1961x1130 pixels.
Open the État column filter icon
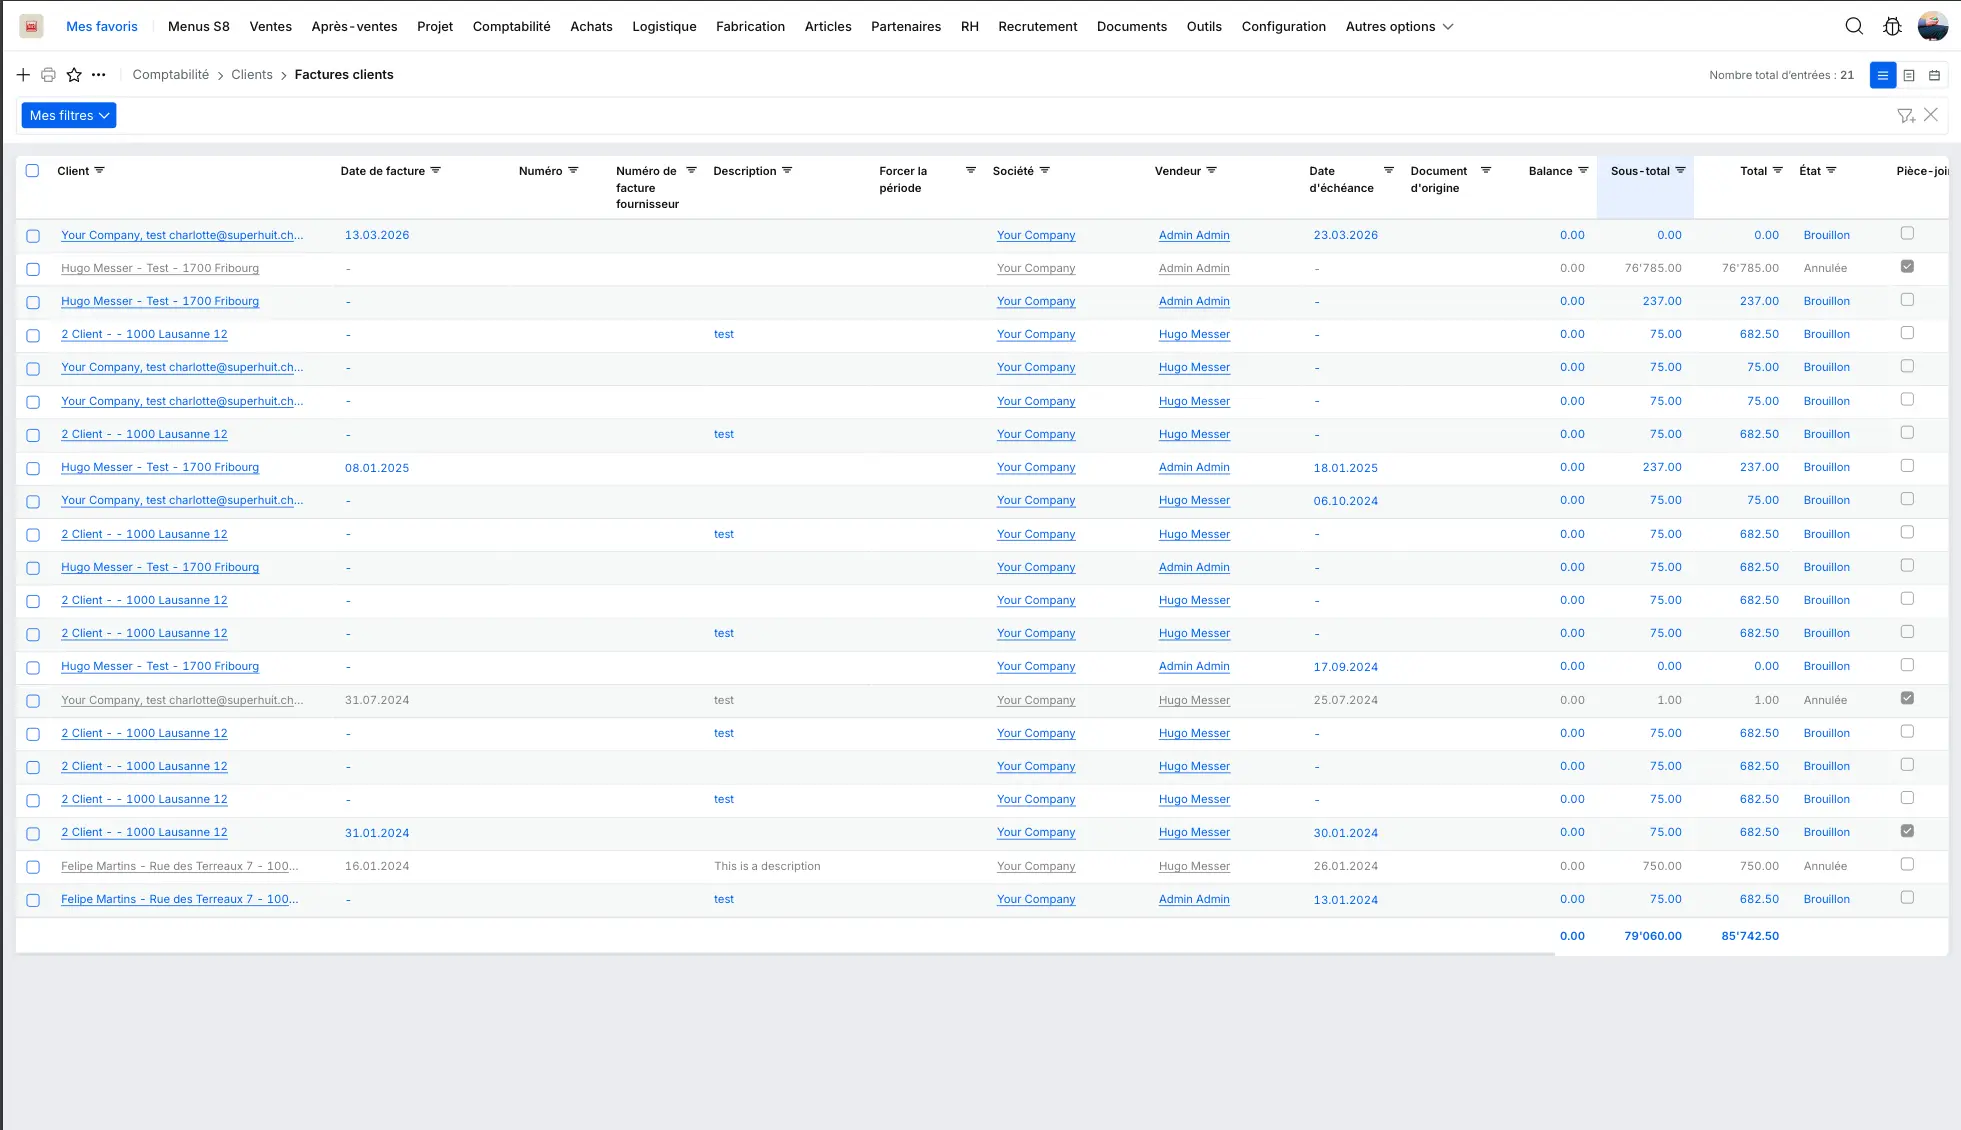tap(1831, 171)
